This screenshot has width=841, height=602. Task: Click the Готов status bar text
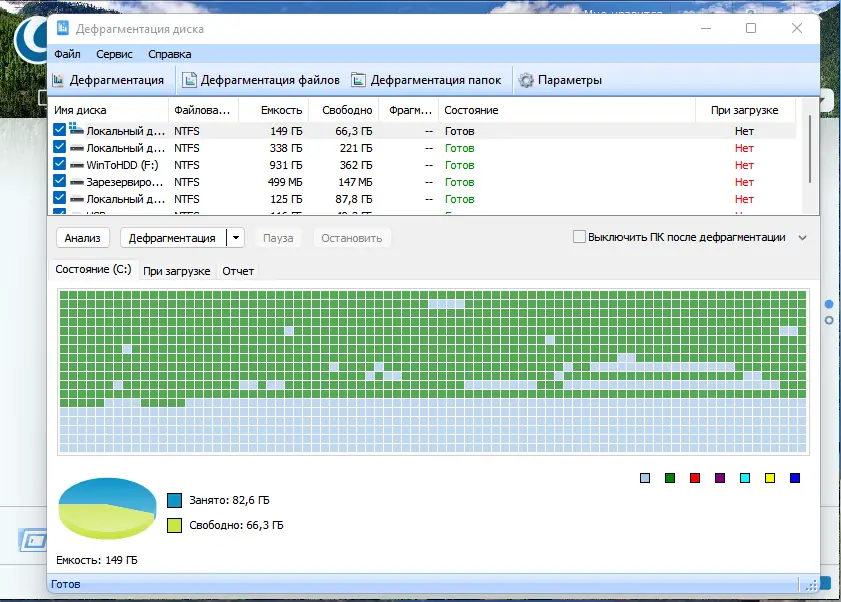pyautogui.click(x=65, y=584)
